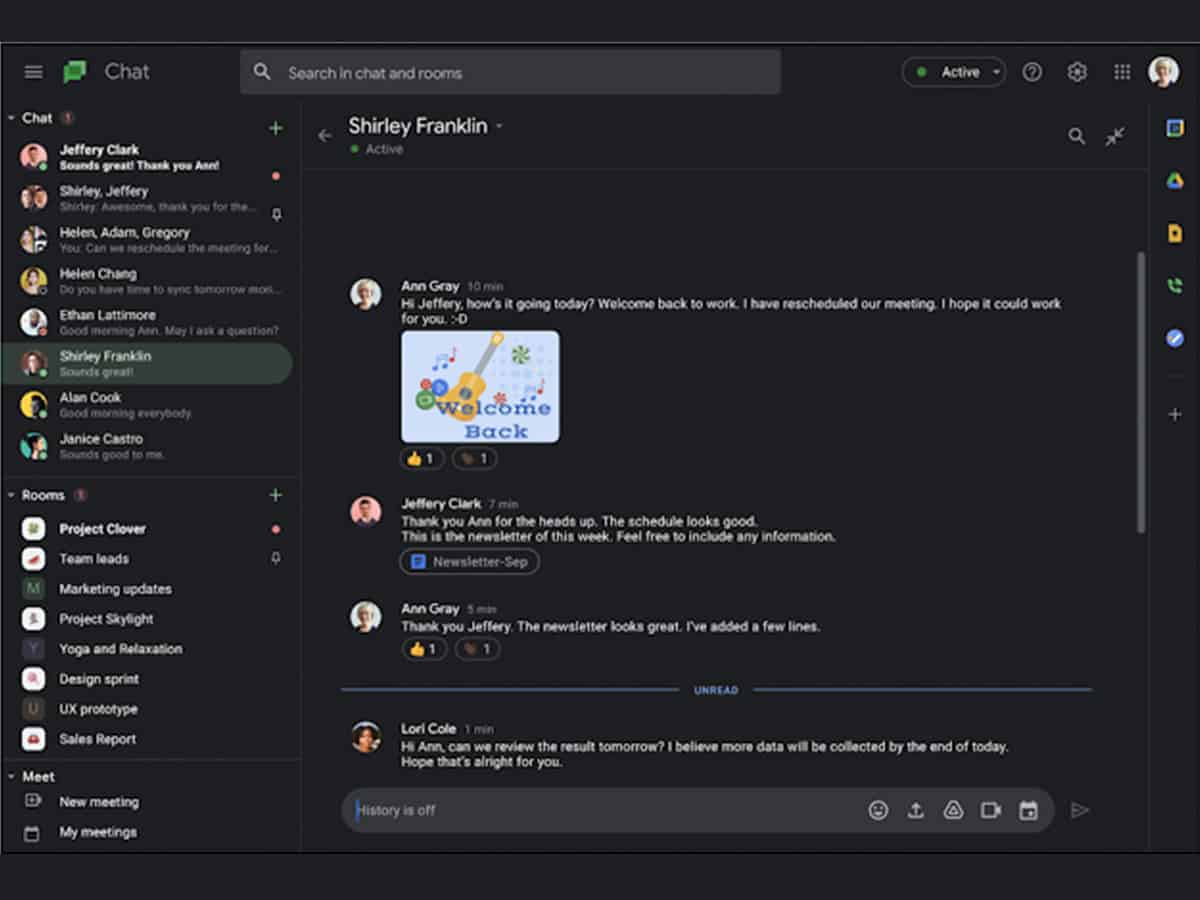Click pin icon on Shirley, Jeffery chat
The image size is (1200, 900).
276,213
